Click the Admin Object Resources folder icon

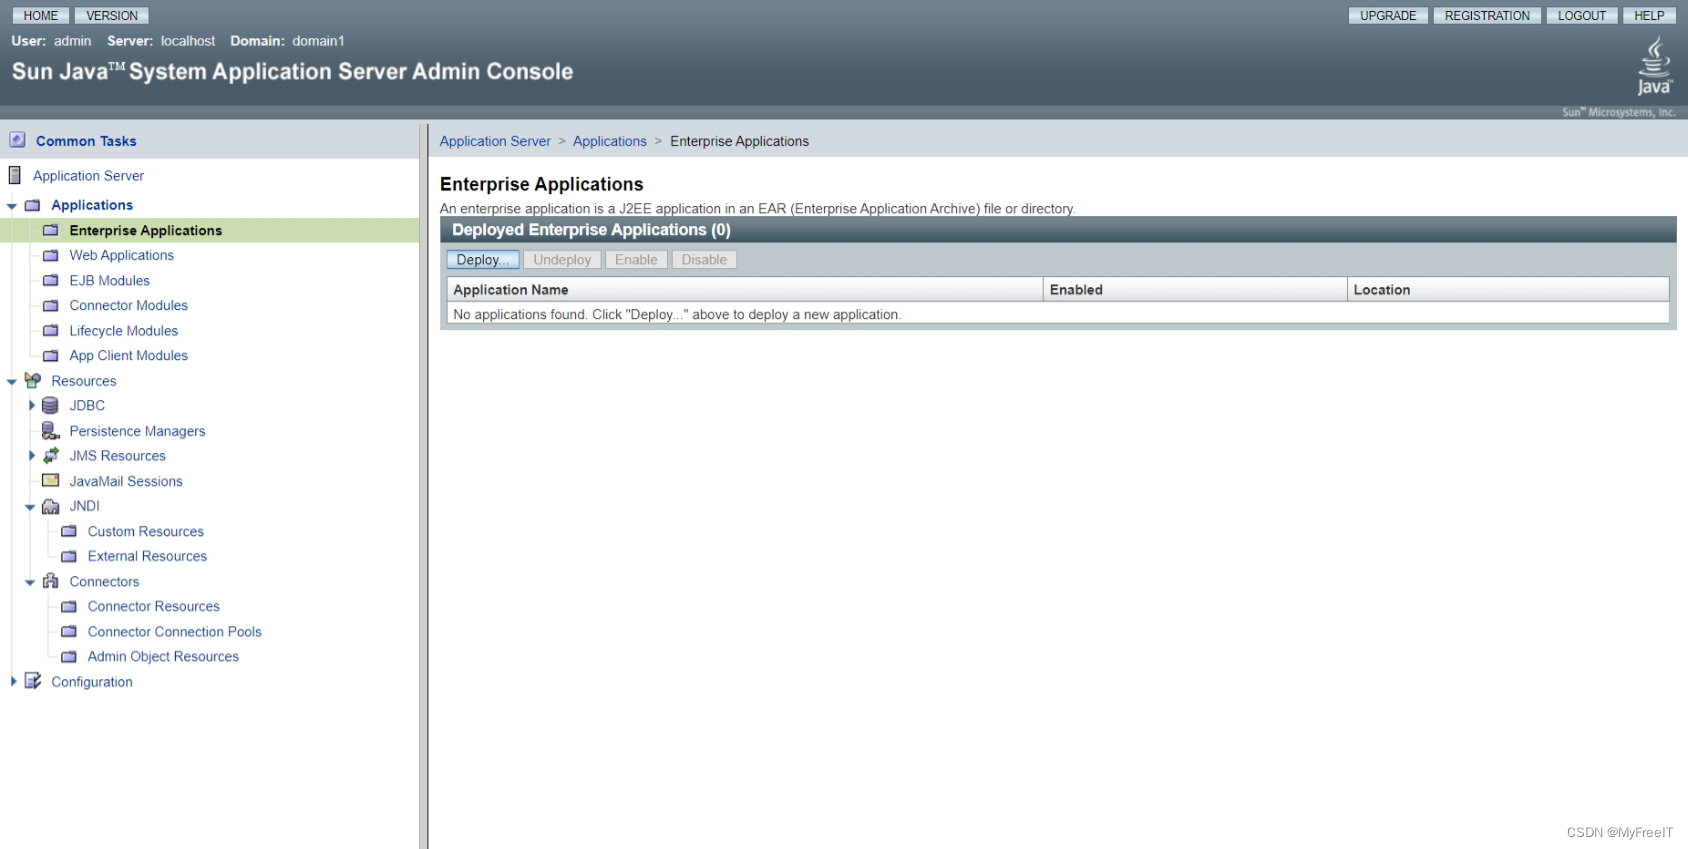[69, 657]
